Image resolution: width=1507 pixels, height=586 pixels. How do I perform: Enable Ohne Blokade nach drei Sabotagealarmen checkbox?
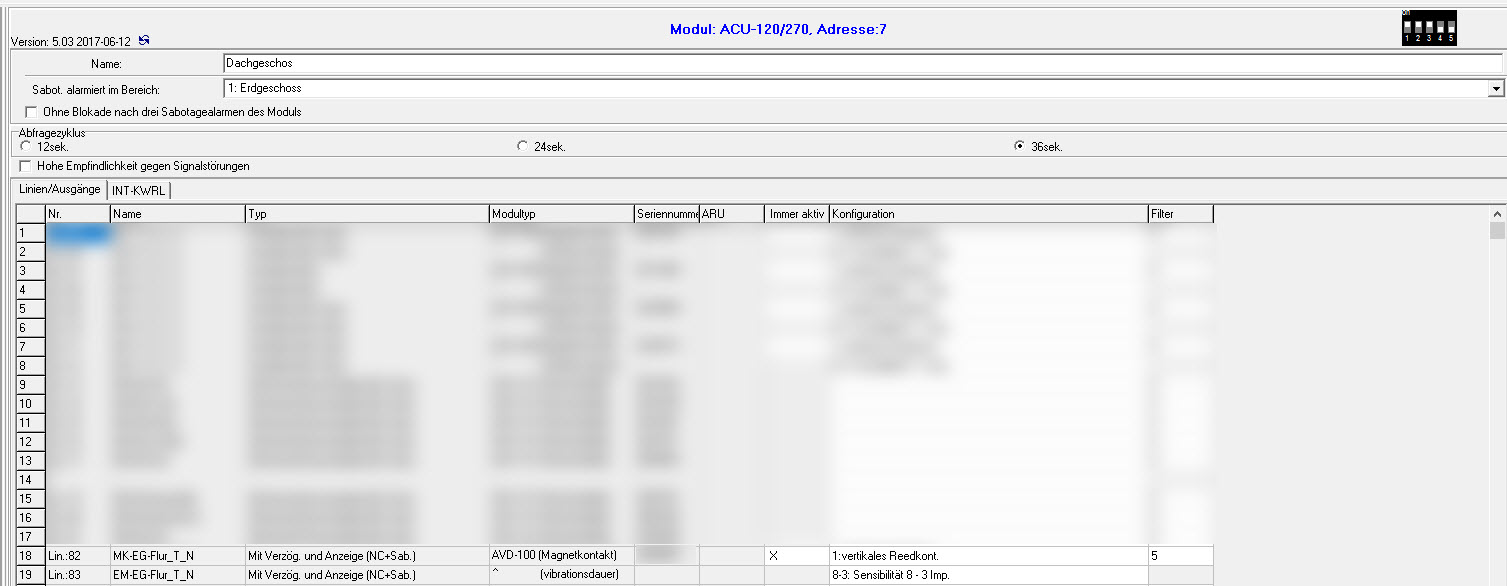tap(30, 112)
